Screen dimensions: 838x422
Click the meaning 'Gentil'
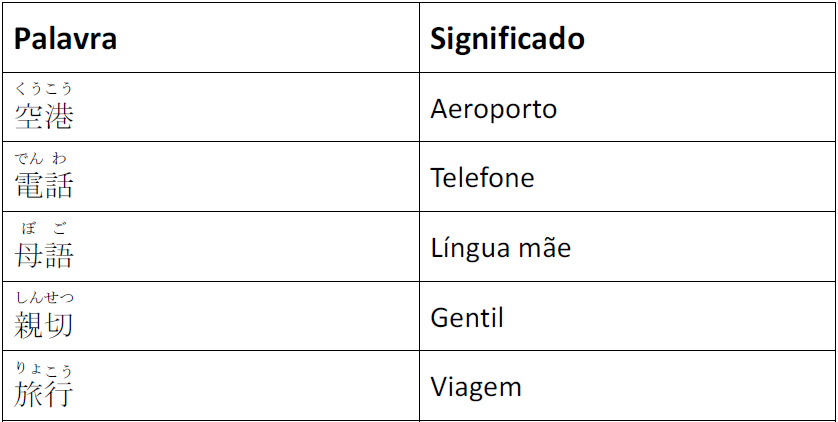point(466,318)
